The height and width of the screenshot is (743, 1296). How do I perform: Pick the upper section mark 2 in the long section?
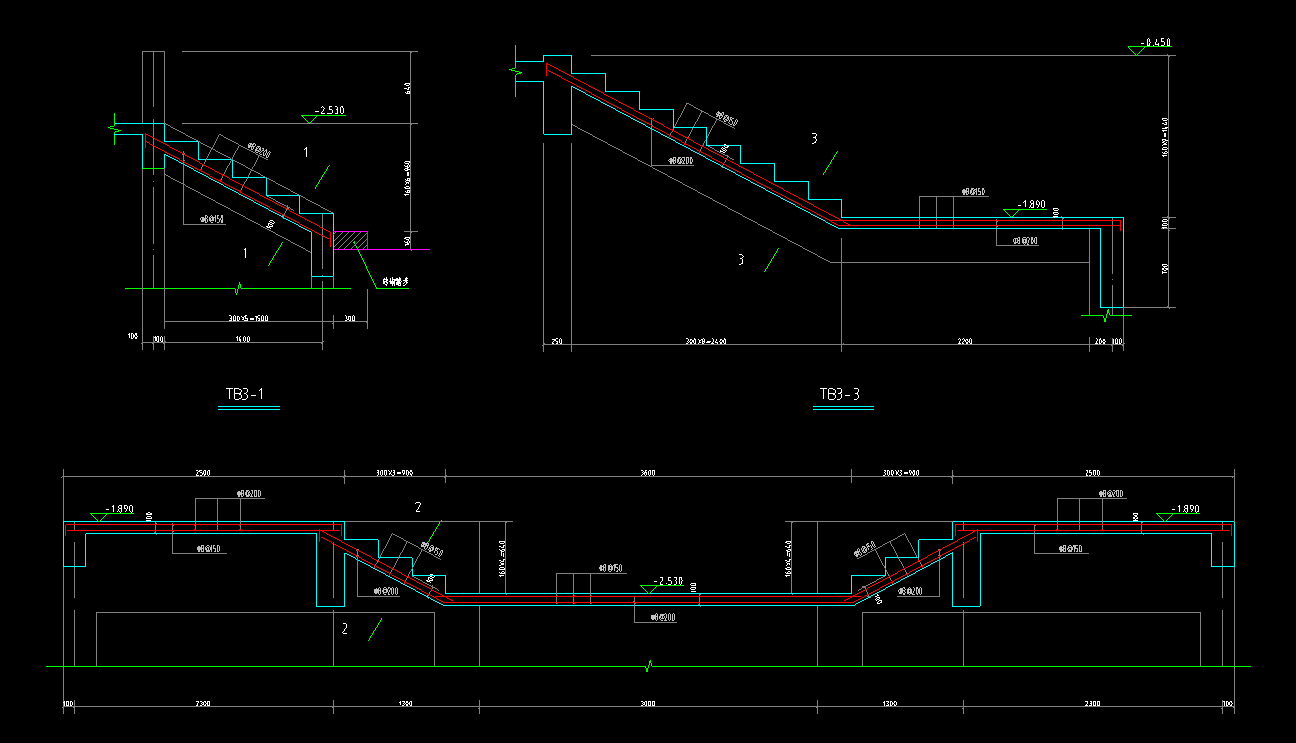tap(418, 507)
